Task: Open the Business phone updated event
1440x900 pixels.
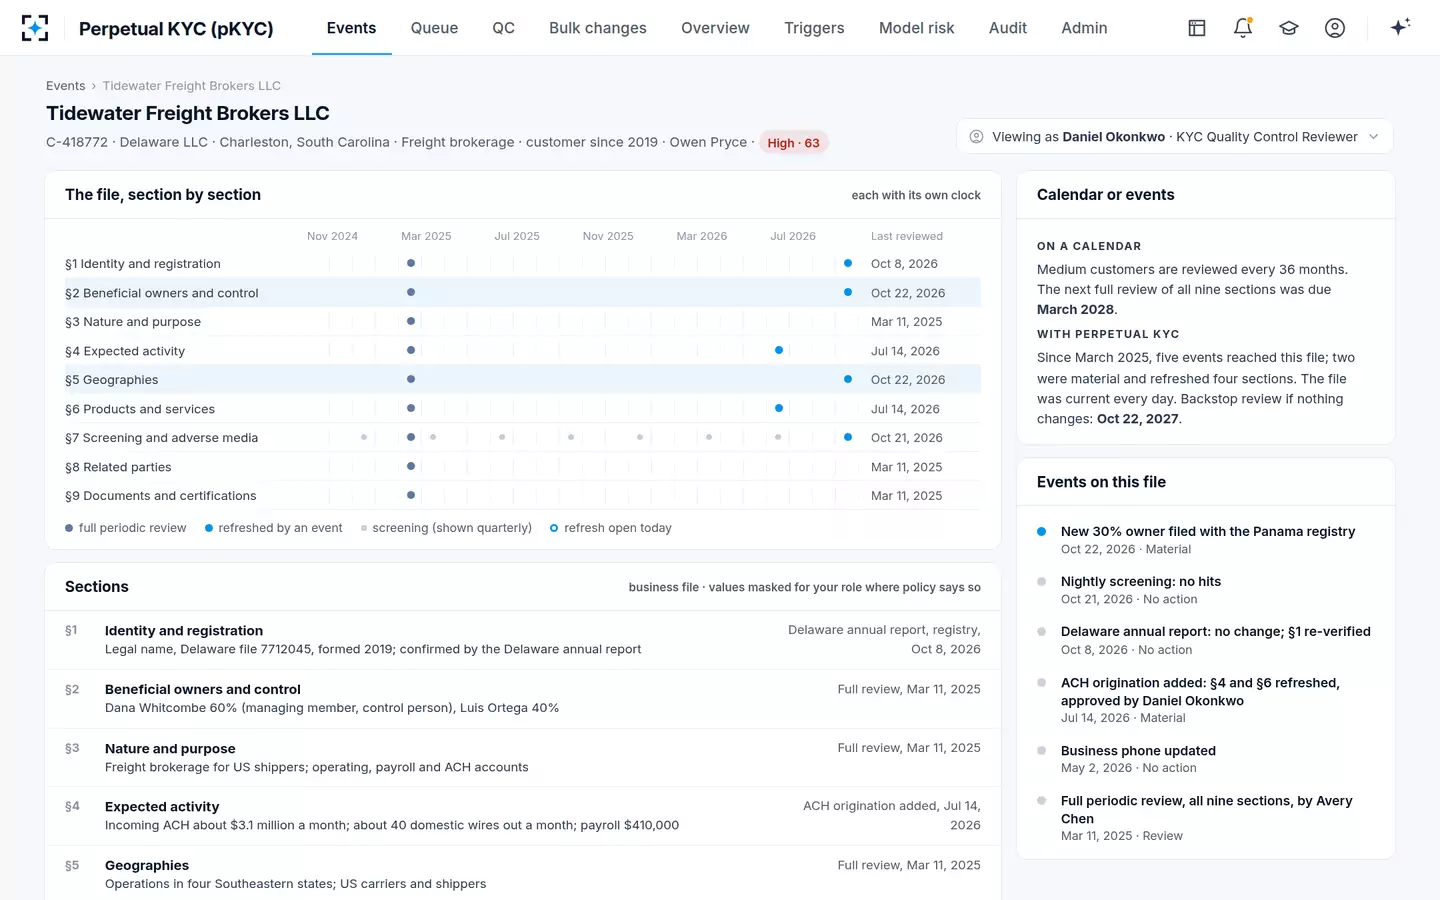Action: click(1206, 759)
